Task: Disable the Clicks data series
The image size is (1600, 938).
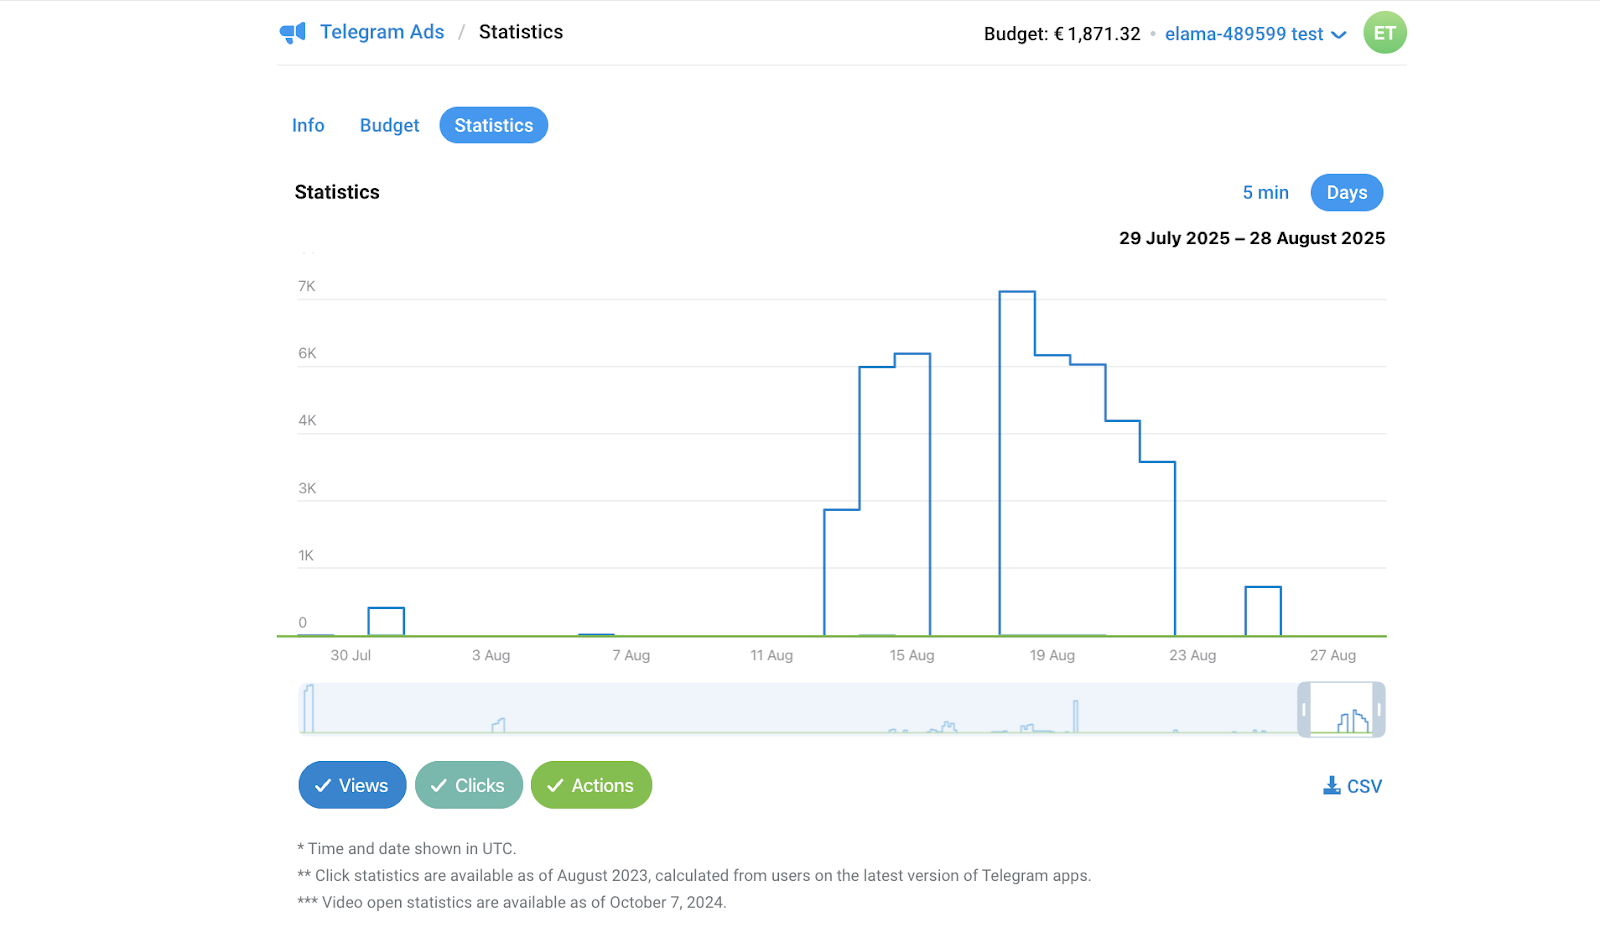Action: [x=469, y=785]
